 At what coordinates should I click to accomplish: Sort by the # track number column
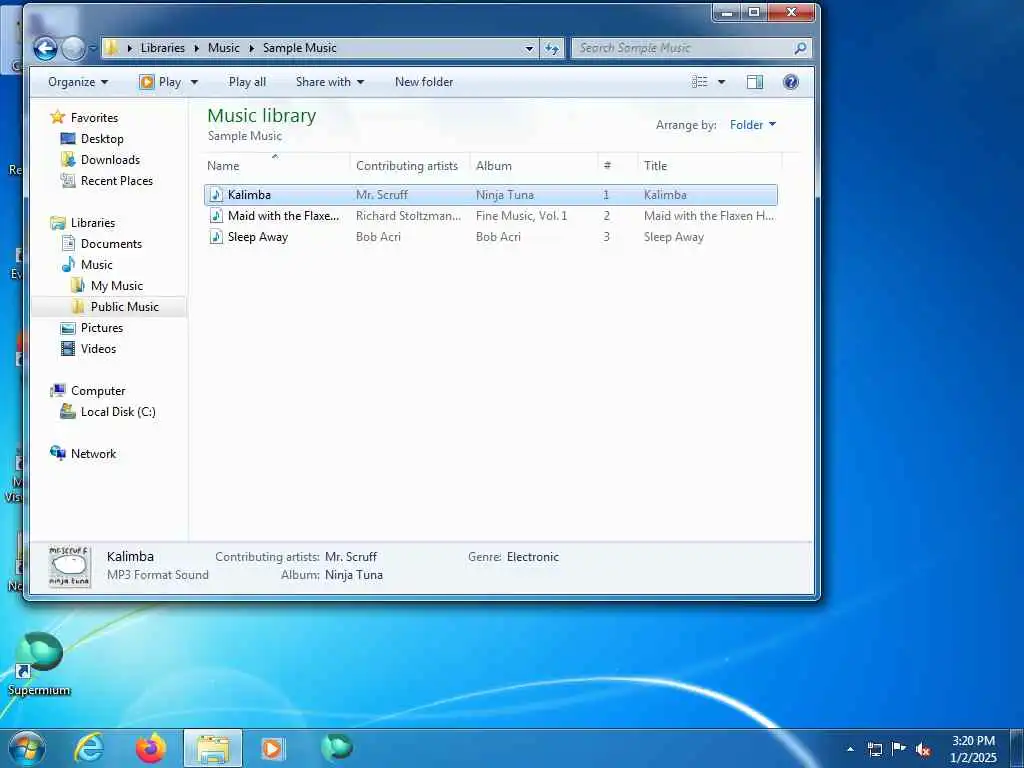coord(617,166)
